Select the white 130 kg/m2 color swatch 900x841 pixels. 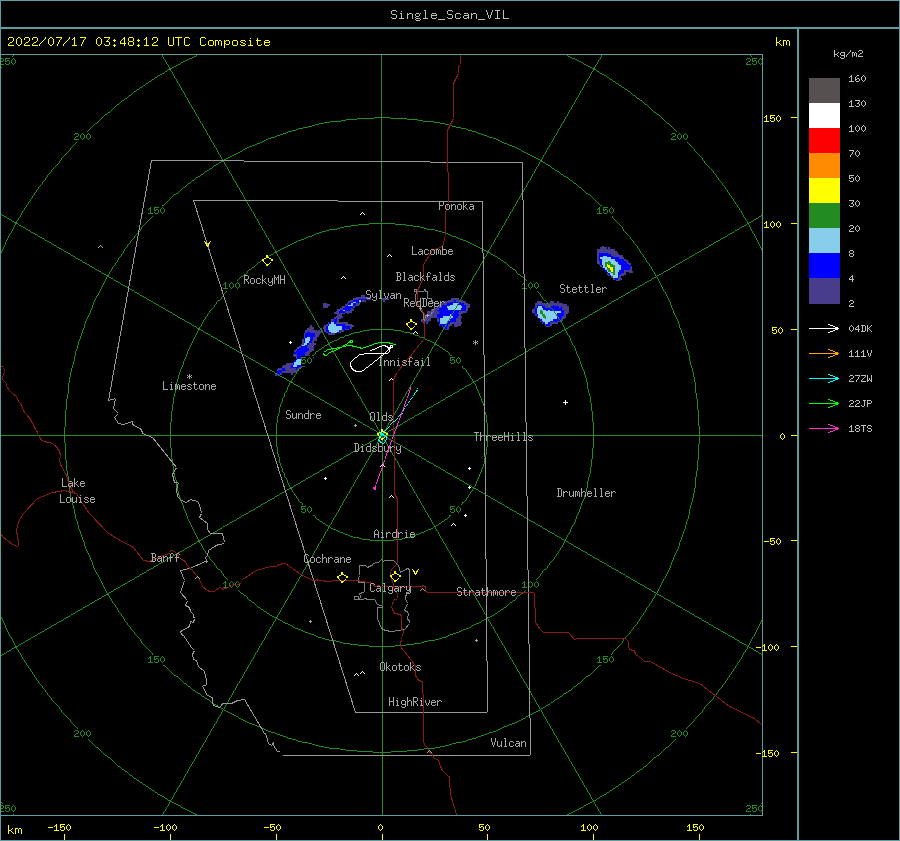click(824, 115)
